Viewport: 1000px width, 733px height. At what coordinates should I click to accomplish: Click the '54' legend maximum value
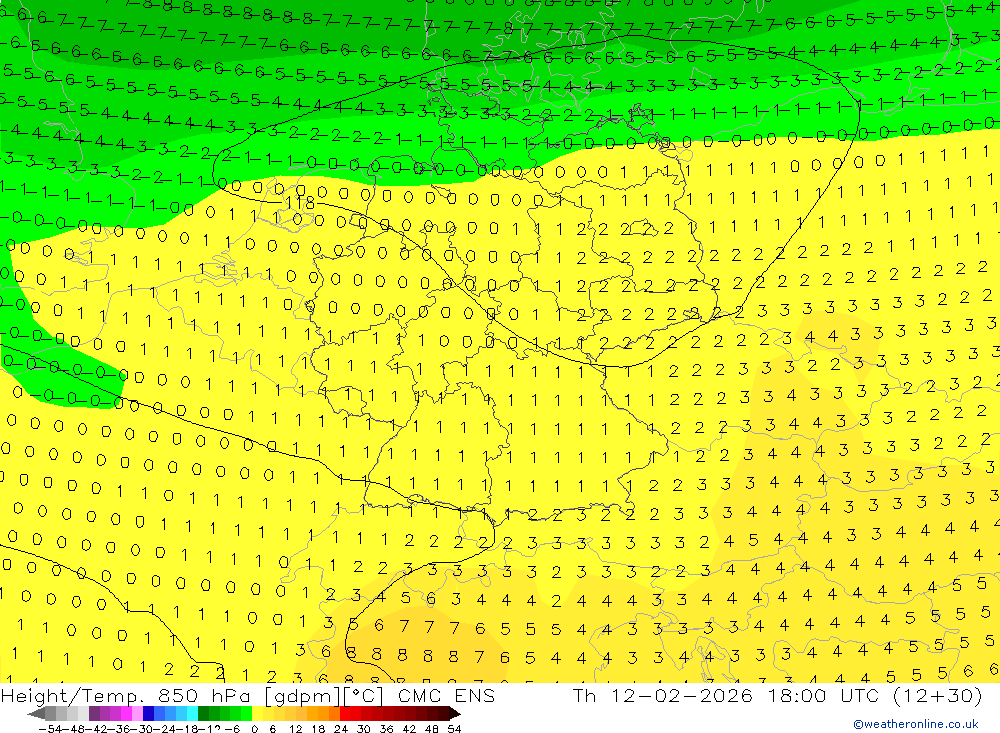coord(454,729)
